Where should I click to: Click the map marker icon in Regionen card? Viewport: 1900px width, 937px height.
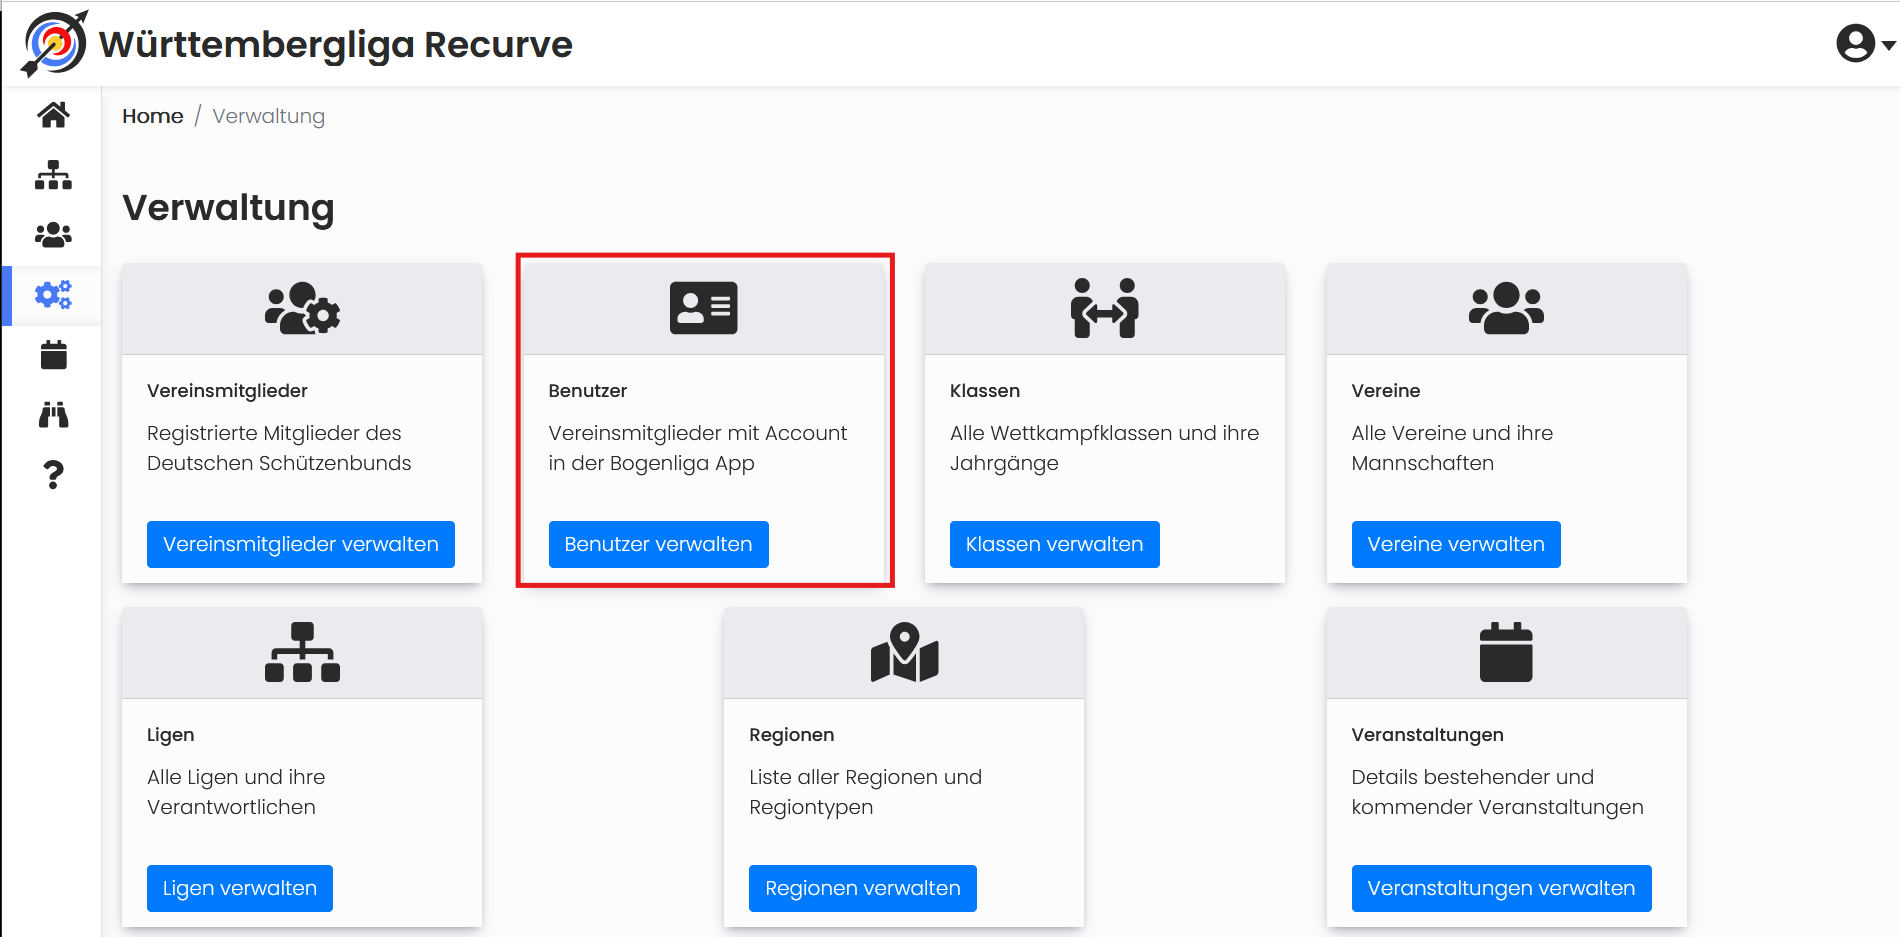(x=905, y=652)
